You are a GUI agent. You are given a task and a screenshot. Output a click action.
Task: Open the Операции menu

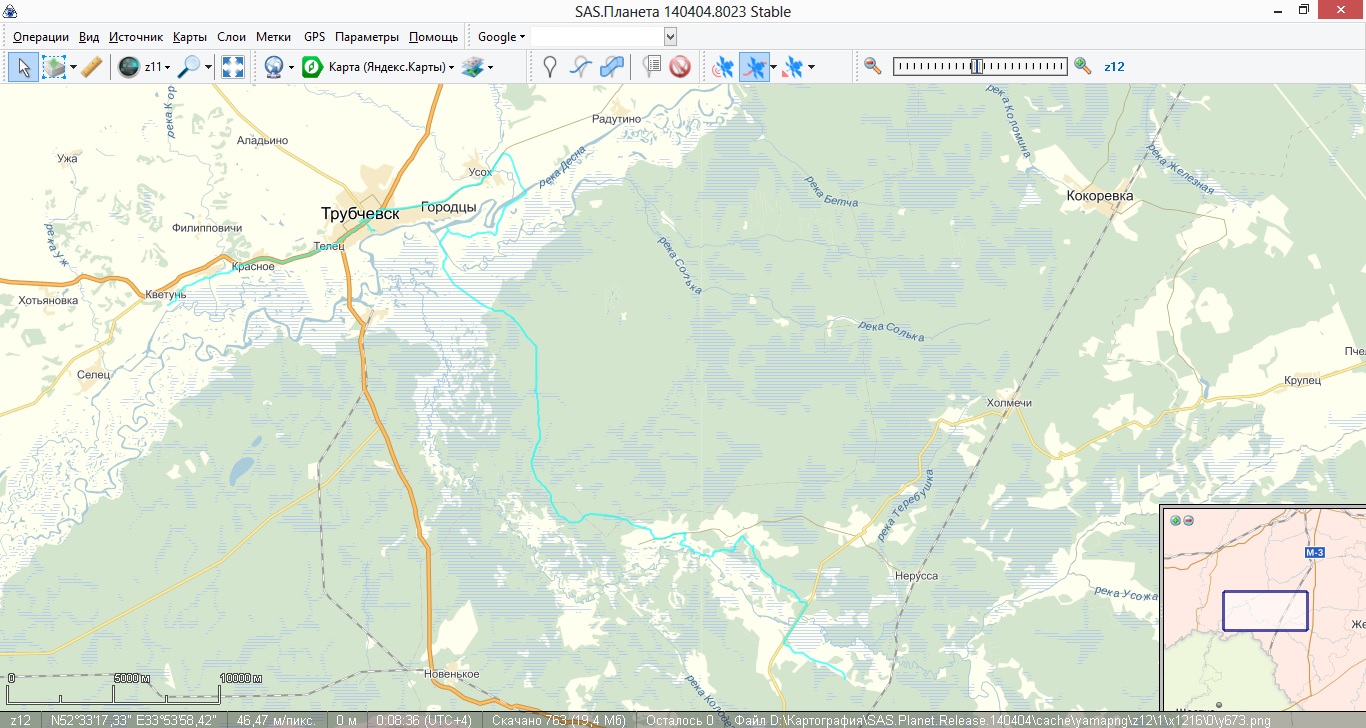[41, 37]
